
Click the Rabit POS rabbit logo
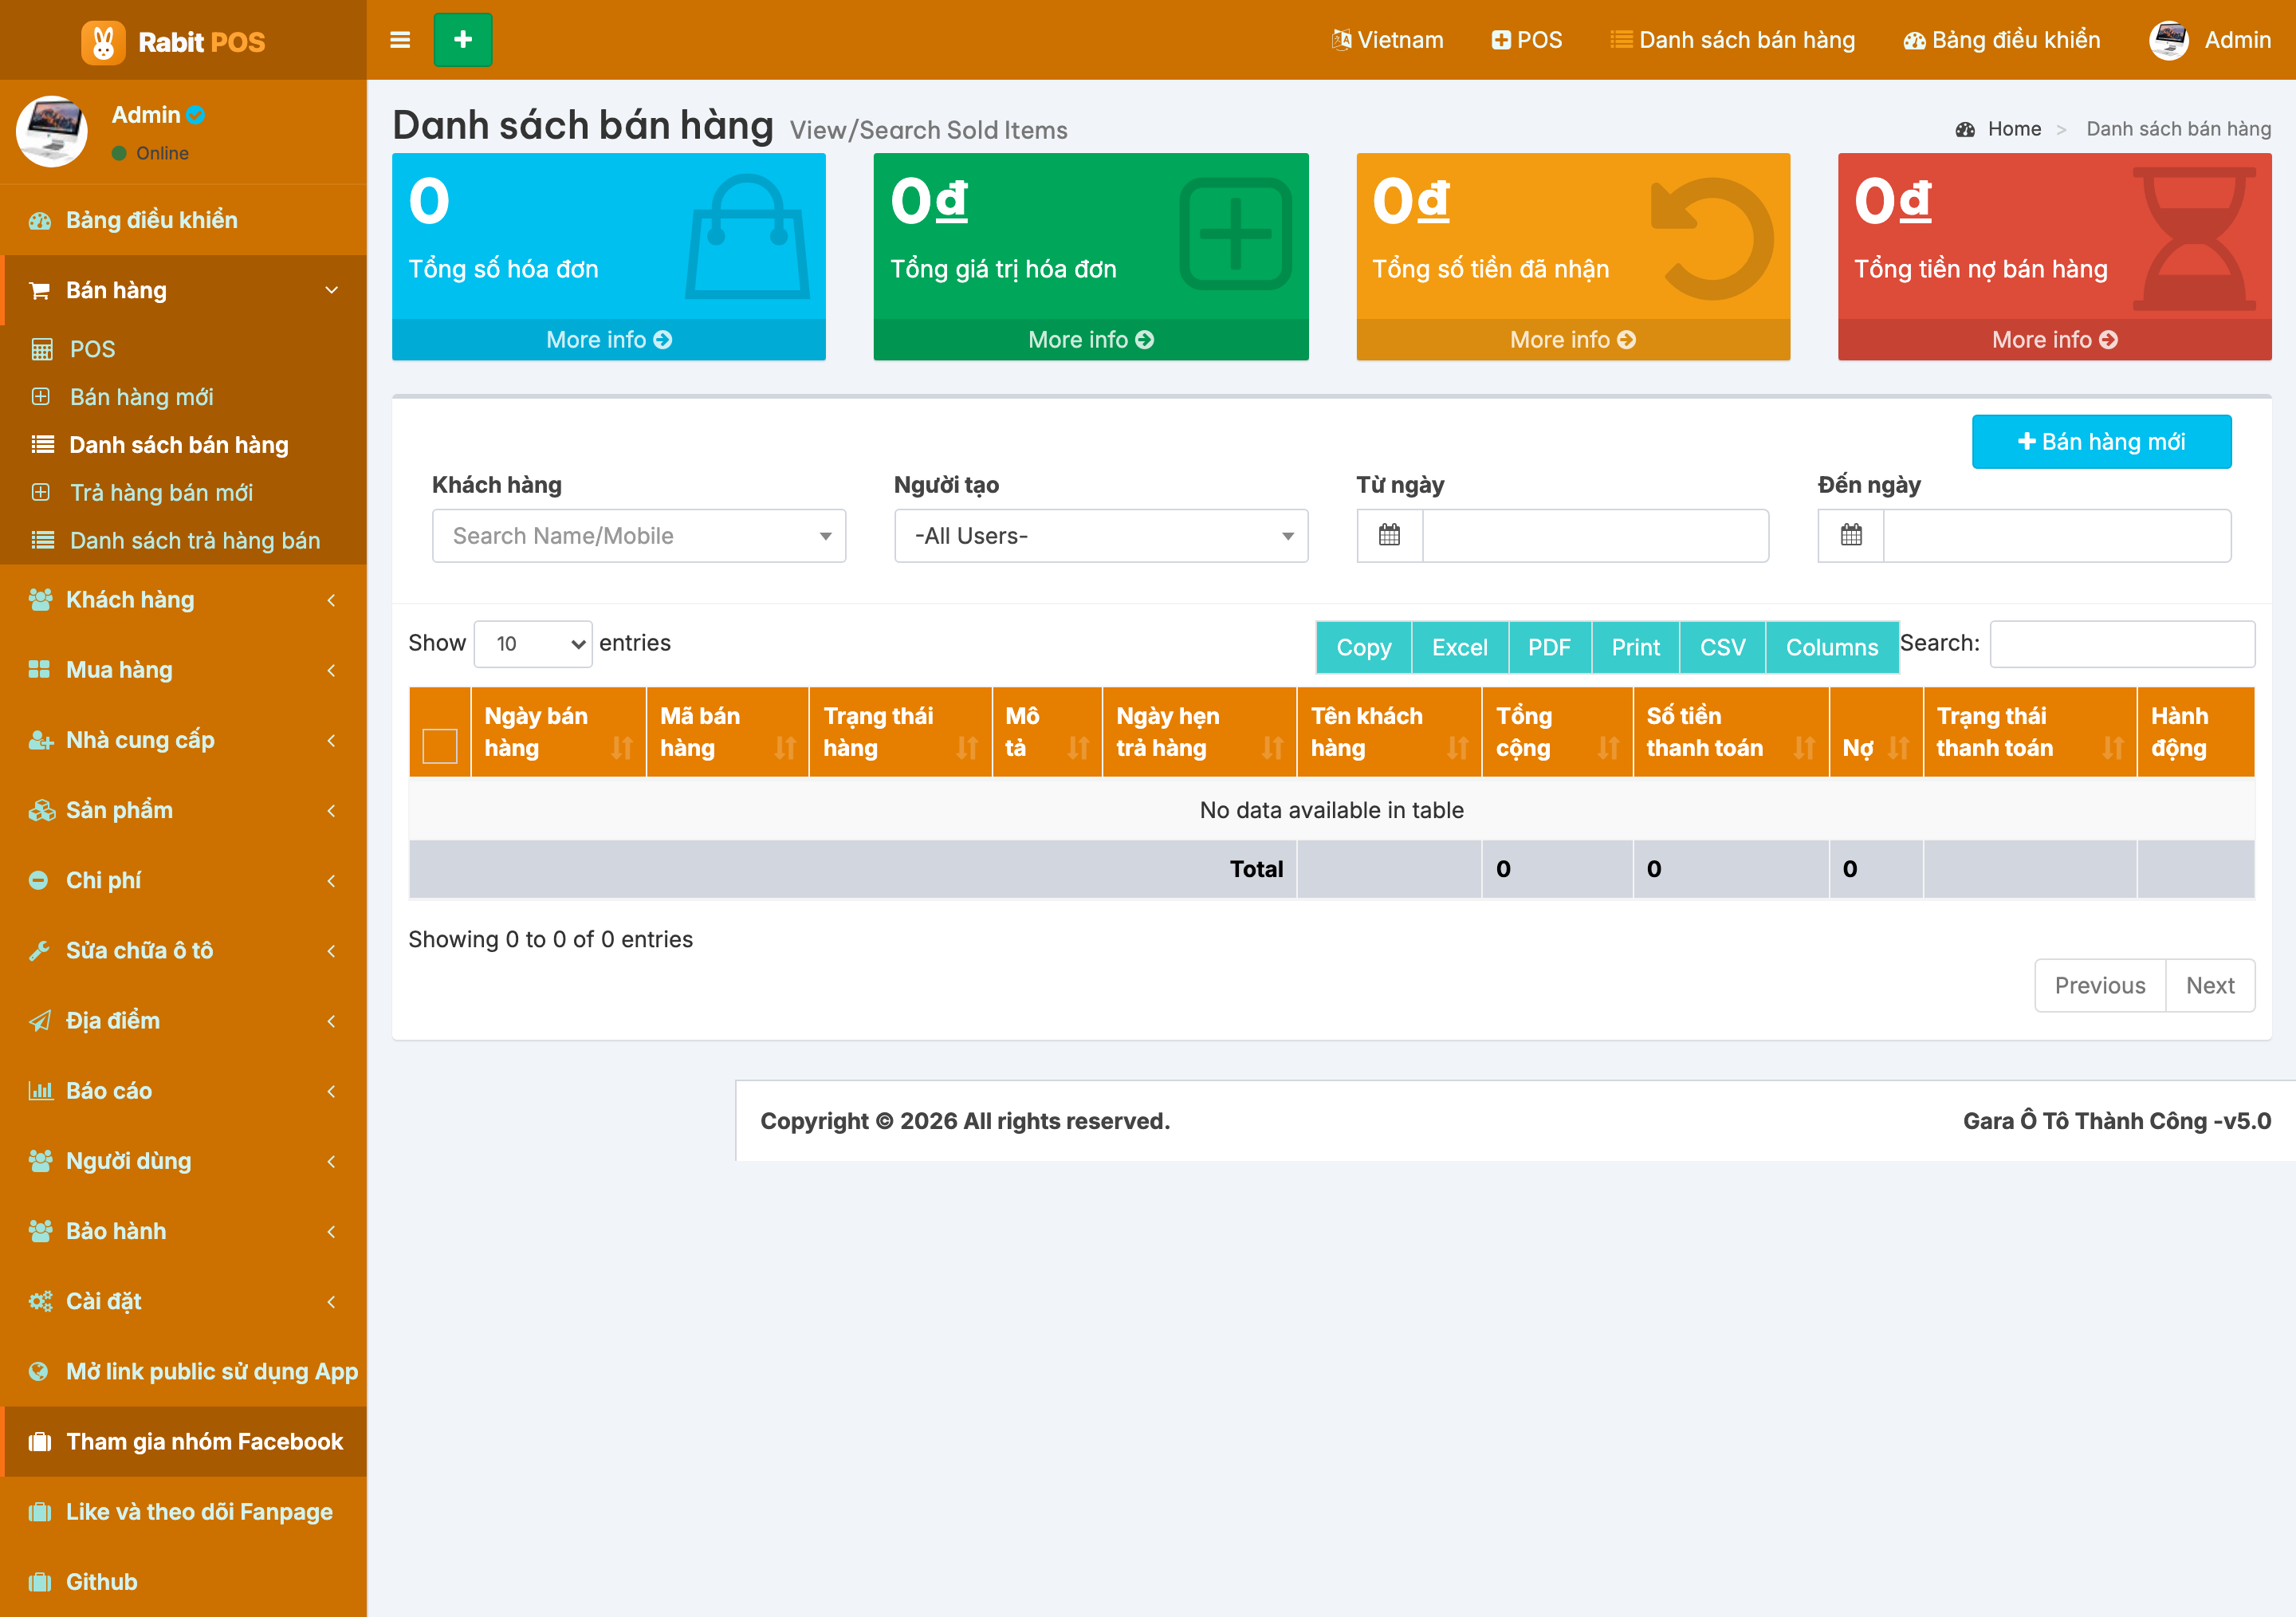coord(103,42)
